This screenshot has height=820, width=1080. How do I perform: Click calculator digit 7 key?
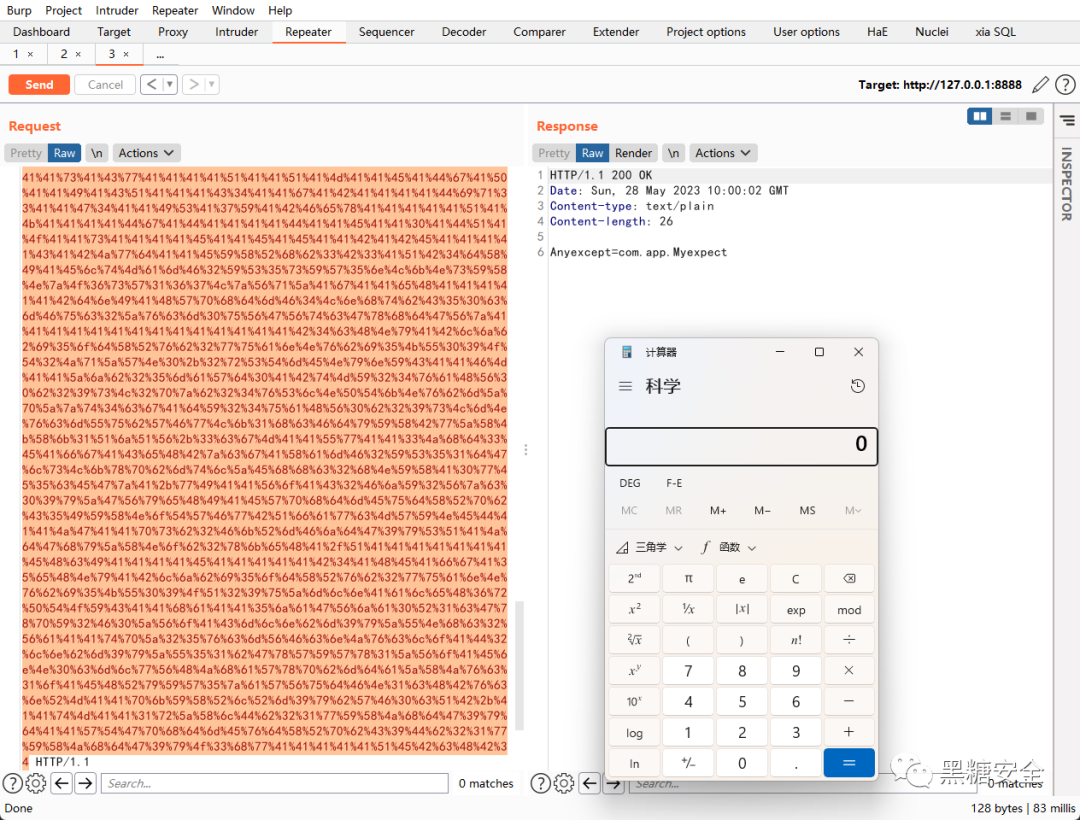point(688,671)
